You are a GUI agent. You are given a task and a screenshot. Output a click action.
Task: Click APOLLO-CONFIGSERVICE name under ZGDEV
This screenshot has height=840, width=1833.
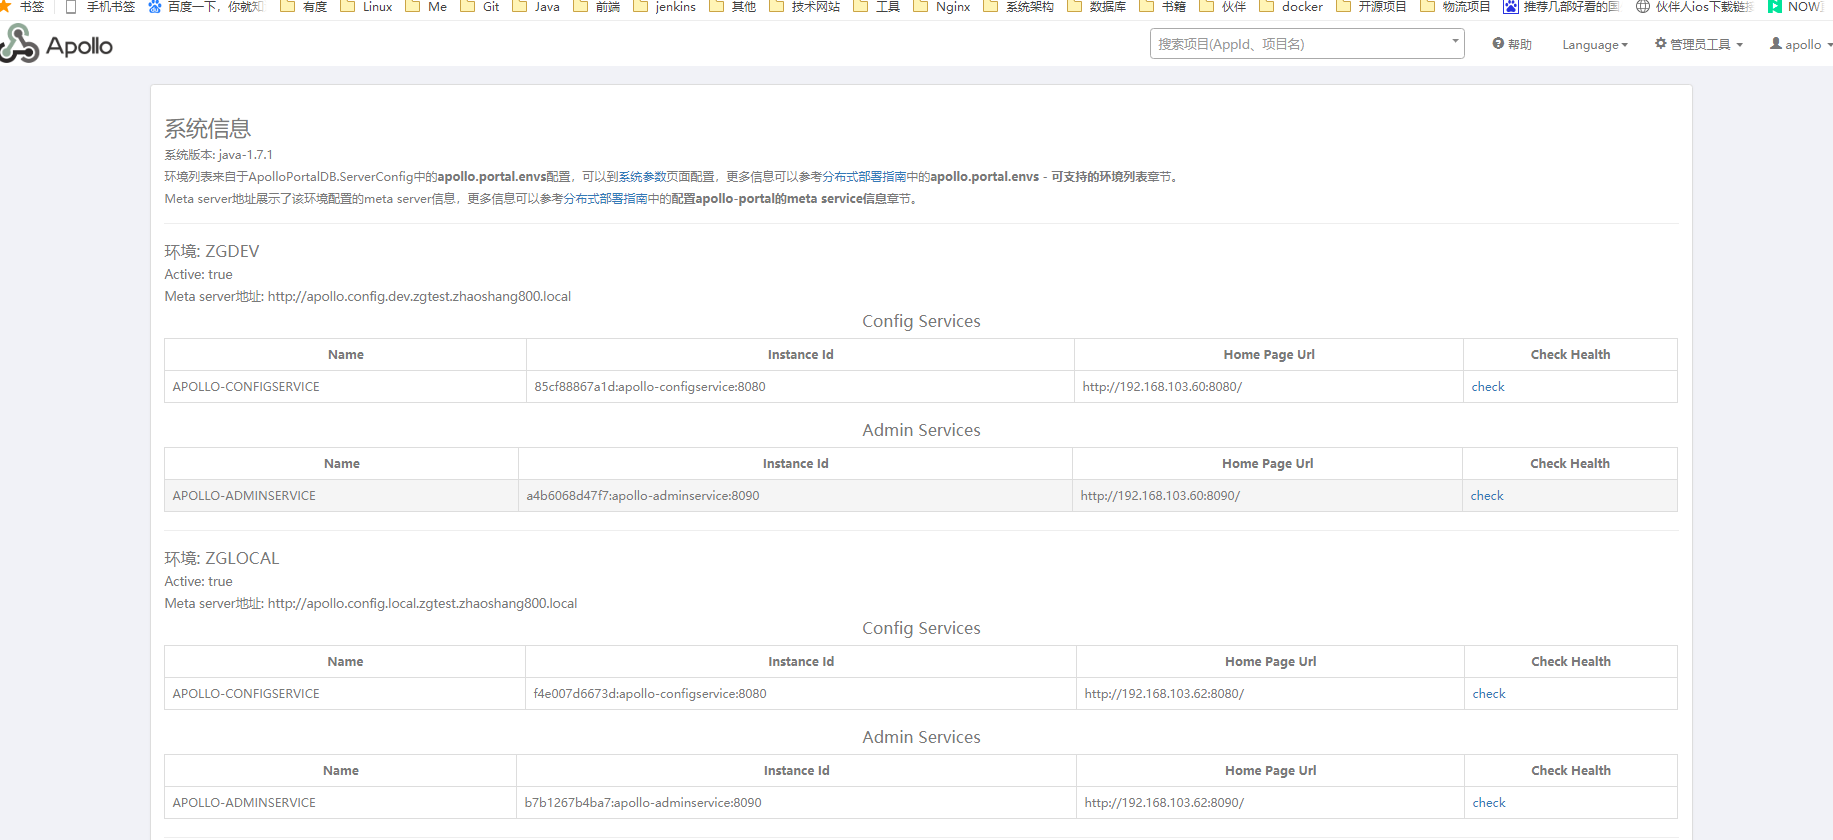tap(246, 387)
